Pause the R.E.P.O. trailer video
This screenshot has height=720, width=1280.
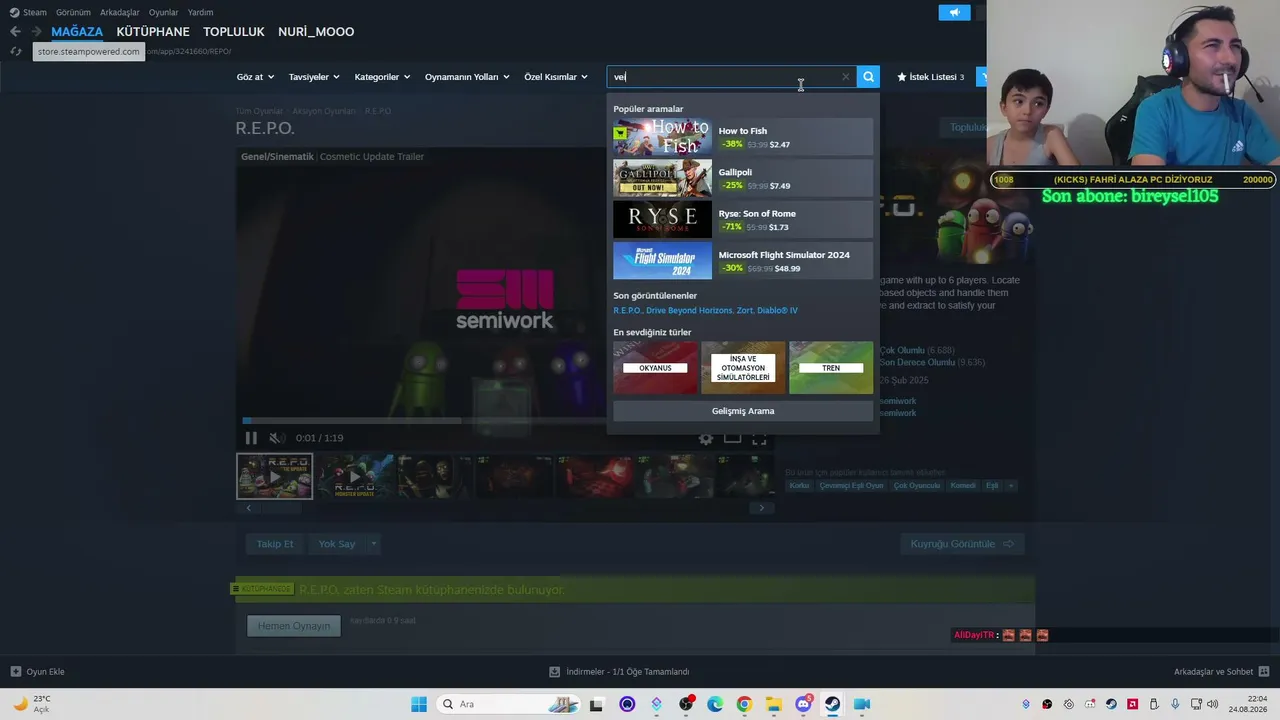(x=251, y=438)
